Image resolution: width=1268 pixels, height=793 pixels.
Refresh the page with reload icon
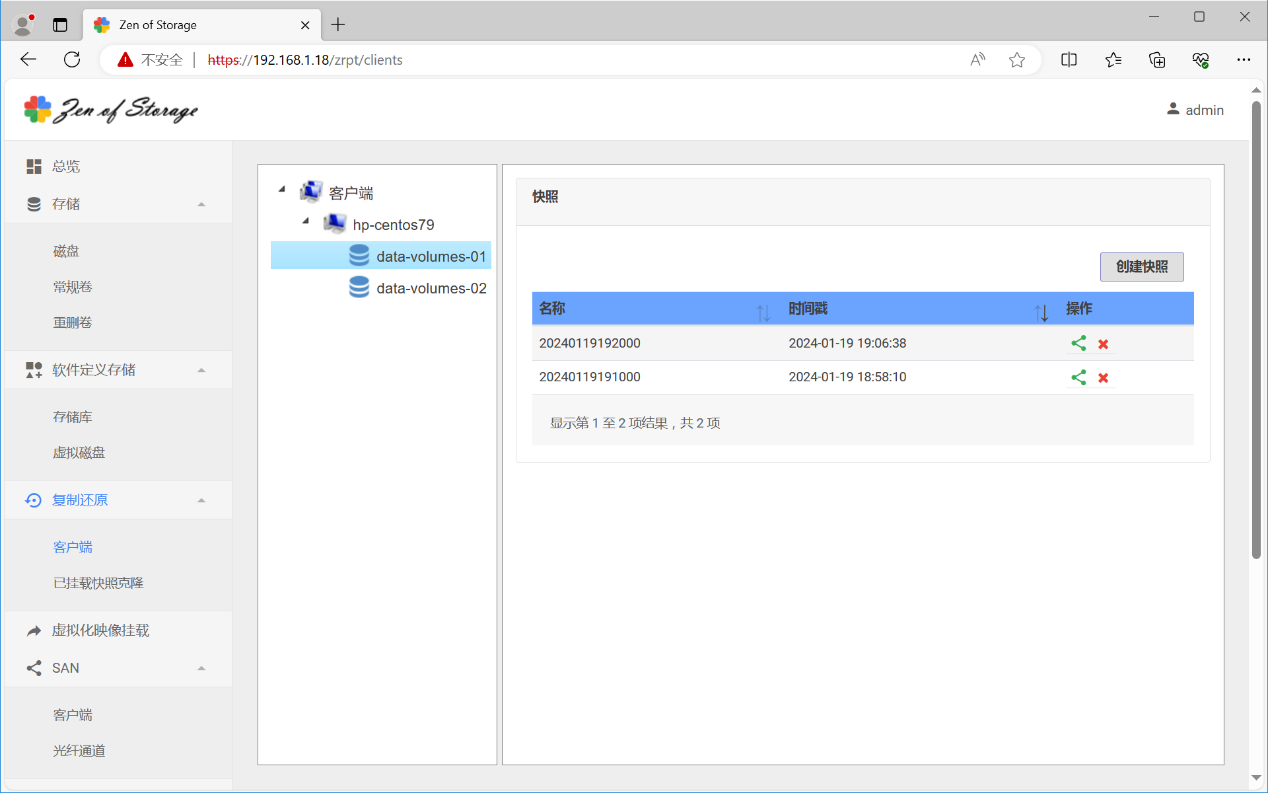click(72, 60)
